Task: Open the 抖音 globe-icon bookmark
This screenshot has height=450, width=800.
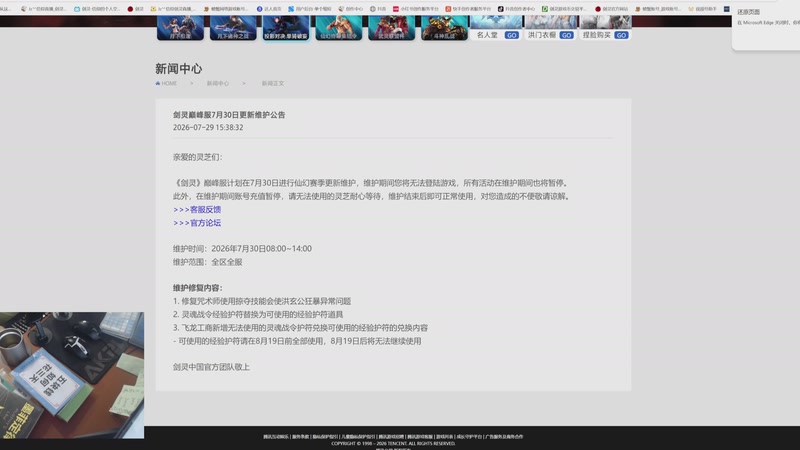Action: point(378,9)
